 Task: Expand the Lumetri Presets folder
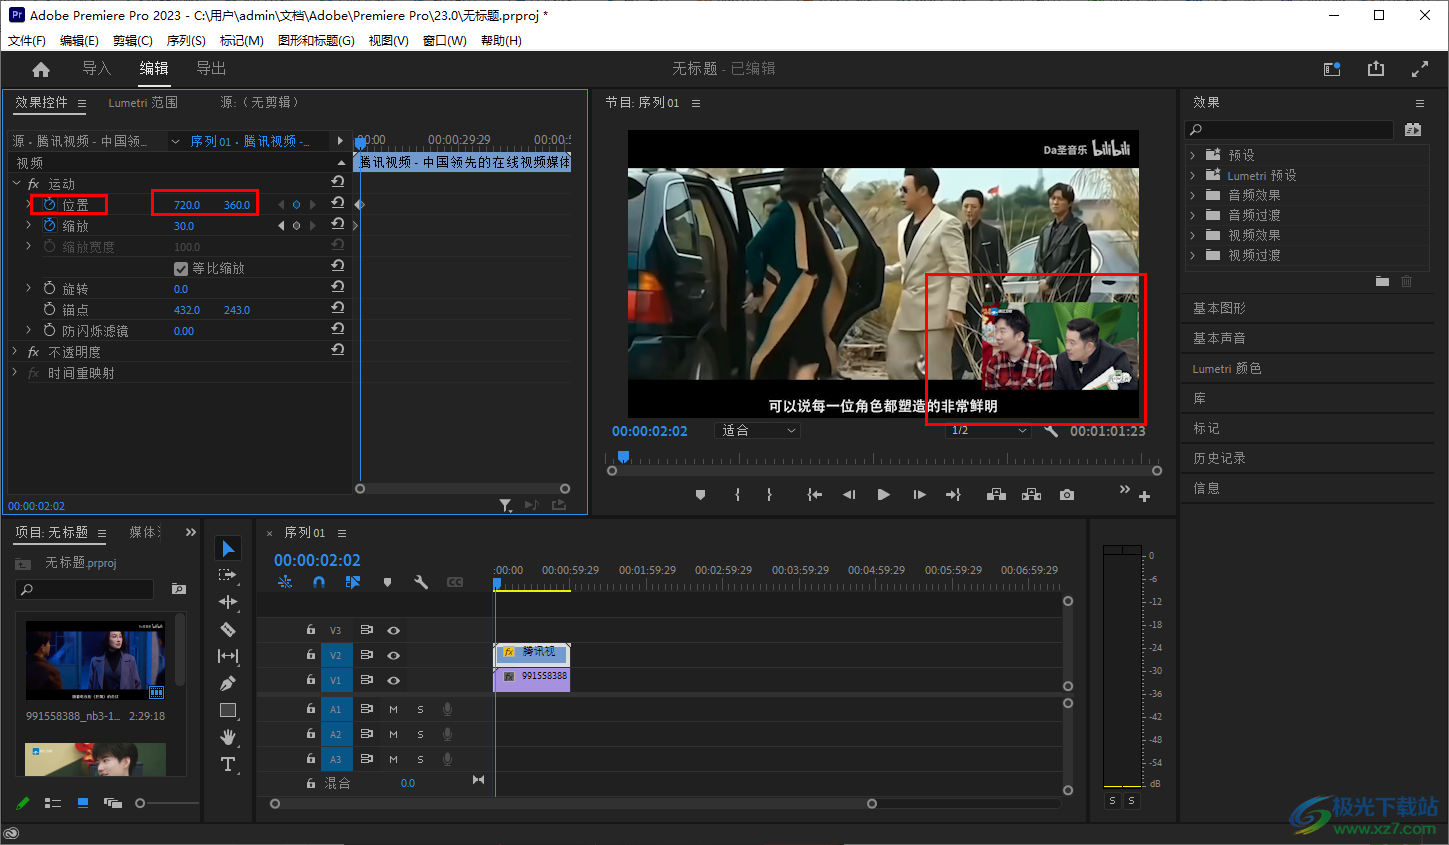1193,175
